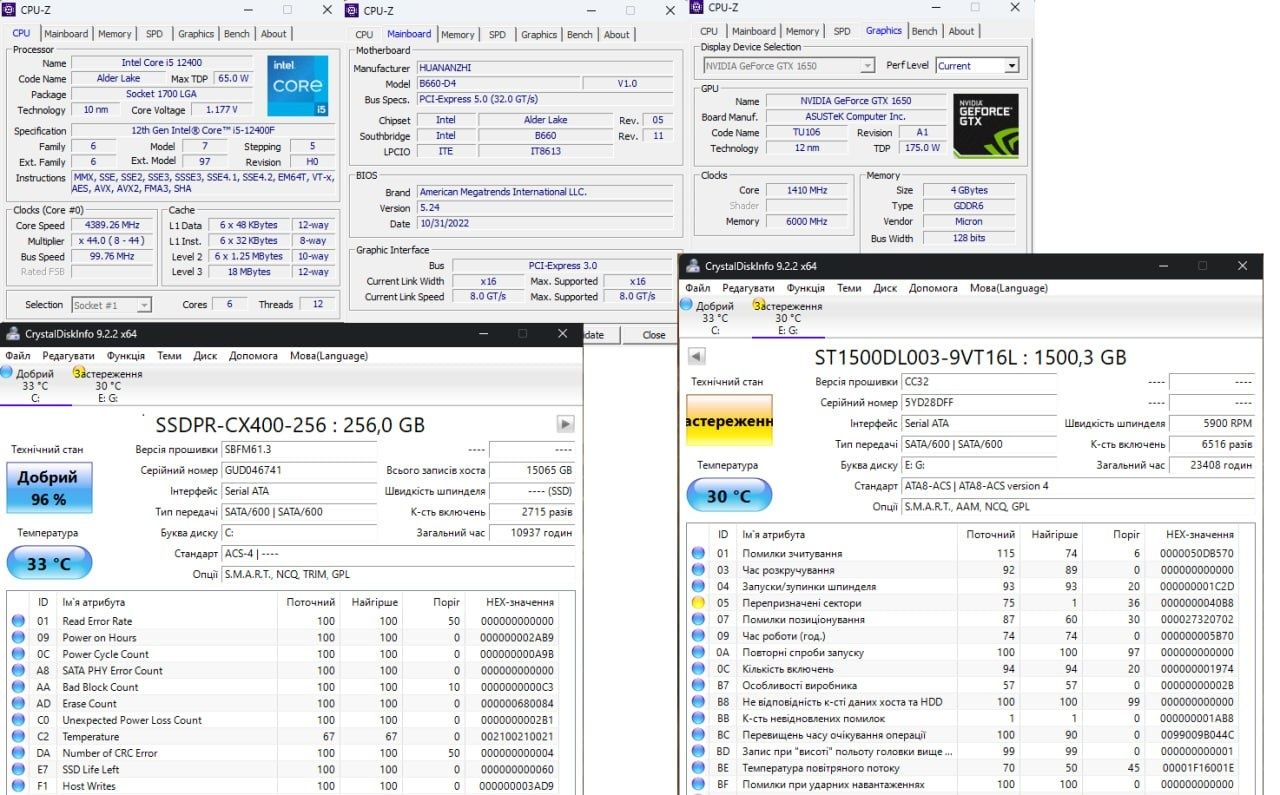Click the Close button in CPU-Z Mainboard window
Viewport: 1280px width, 795px height.
(654, 335)
